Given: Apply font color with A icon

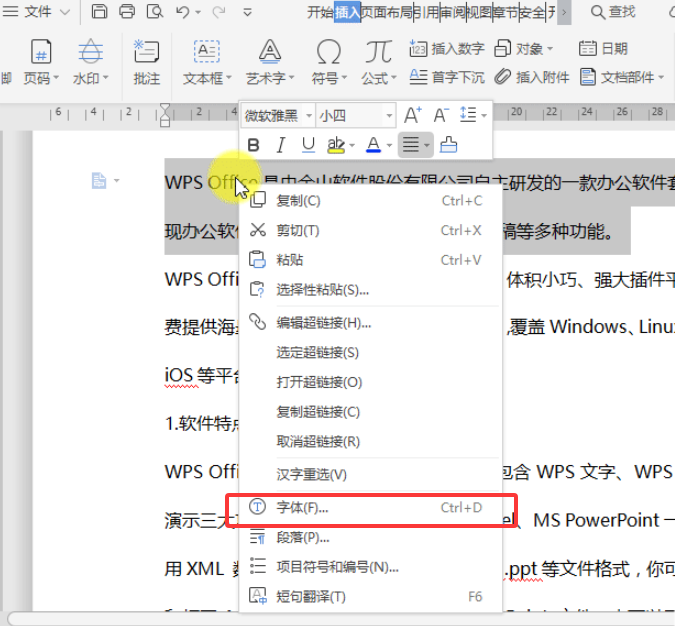Looking at the screenshot, I should 373,145.
